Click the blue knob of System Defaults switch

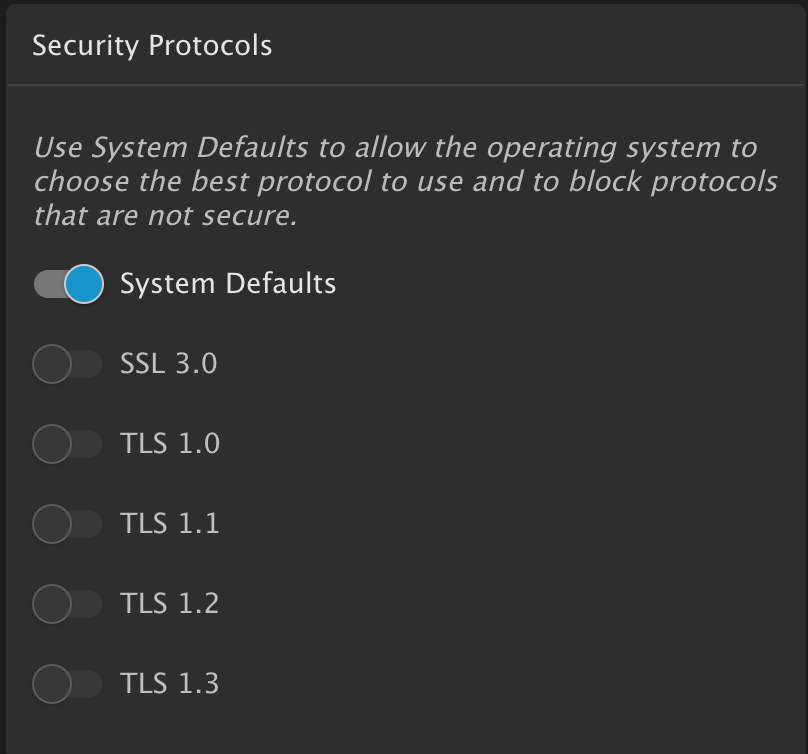click(84, 284)
